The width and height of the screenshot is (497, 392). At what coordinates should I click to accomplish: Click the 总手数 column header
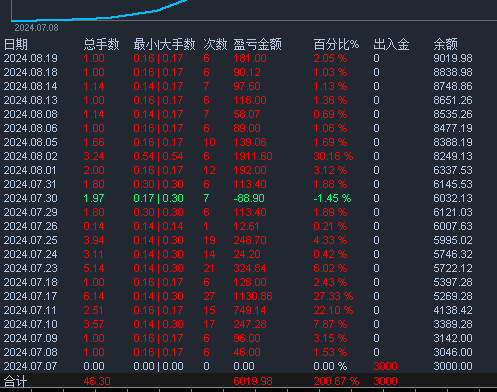coord(101,44)
